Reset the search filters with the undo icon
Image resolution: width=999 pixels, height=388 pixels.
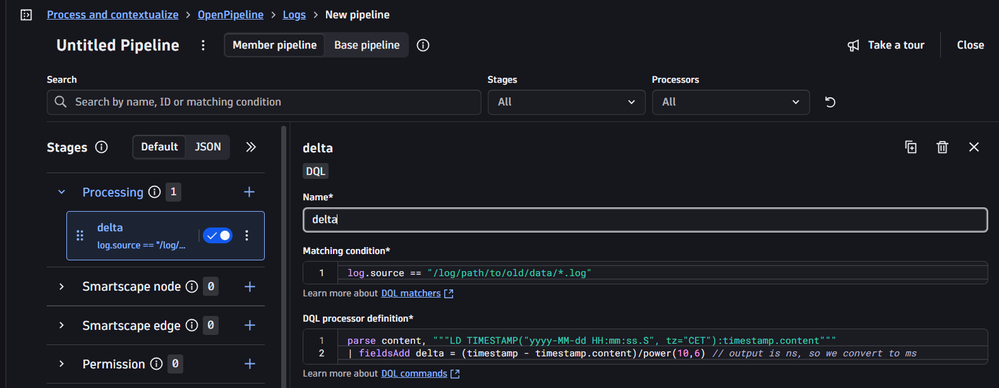(830, 102)
